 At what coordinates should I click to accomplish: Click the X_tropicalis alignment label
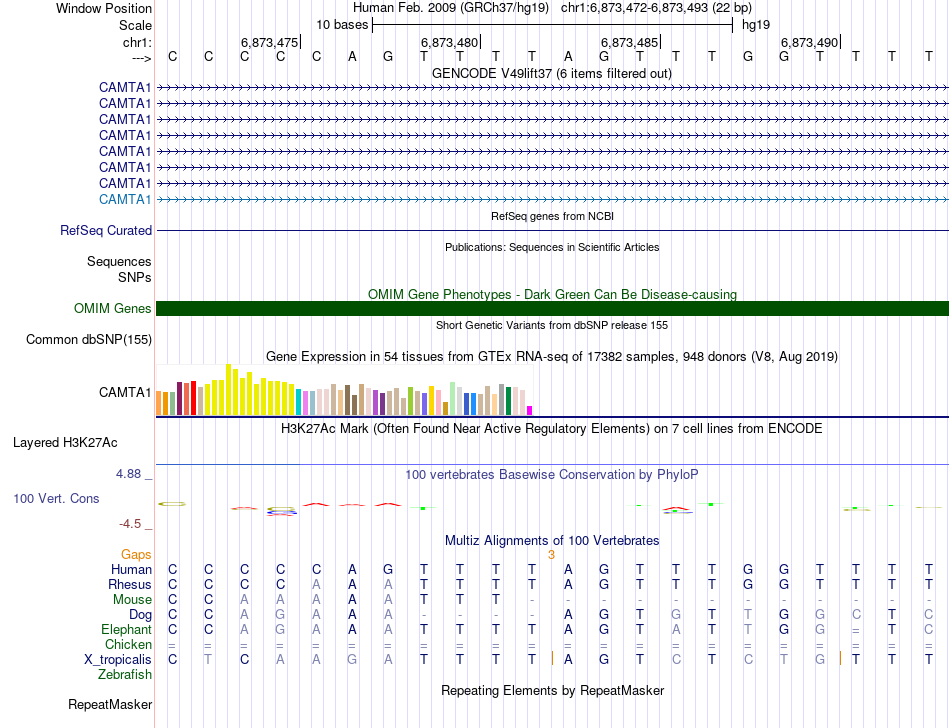pos(118,659)
